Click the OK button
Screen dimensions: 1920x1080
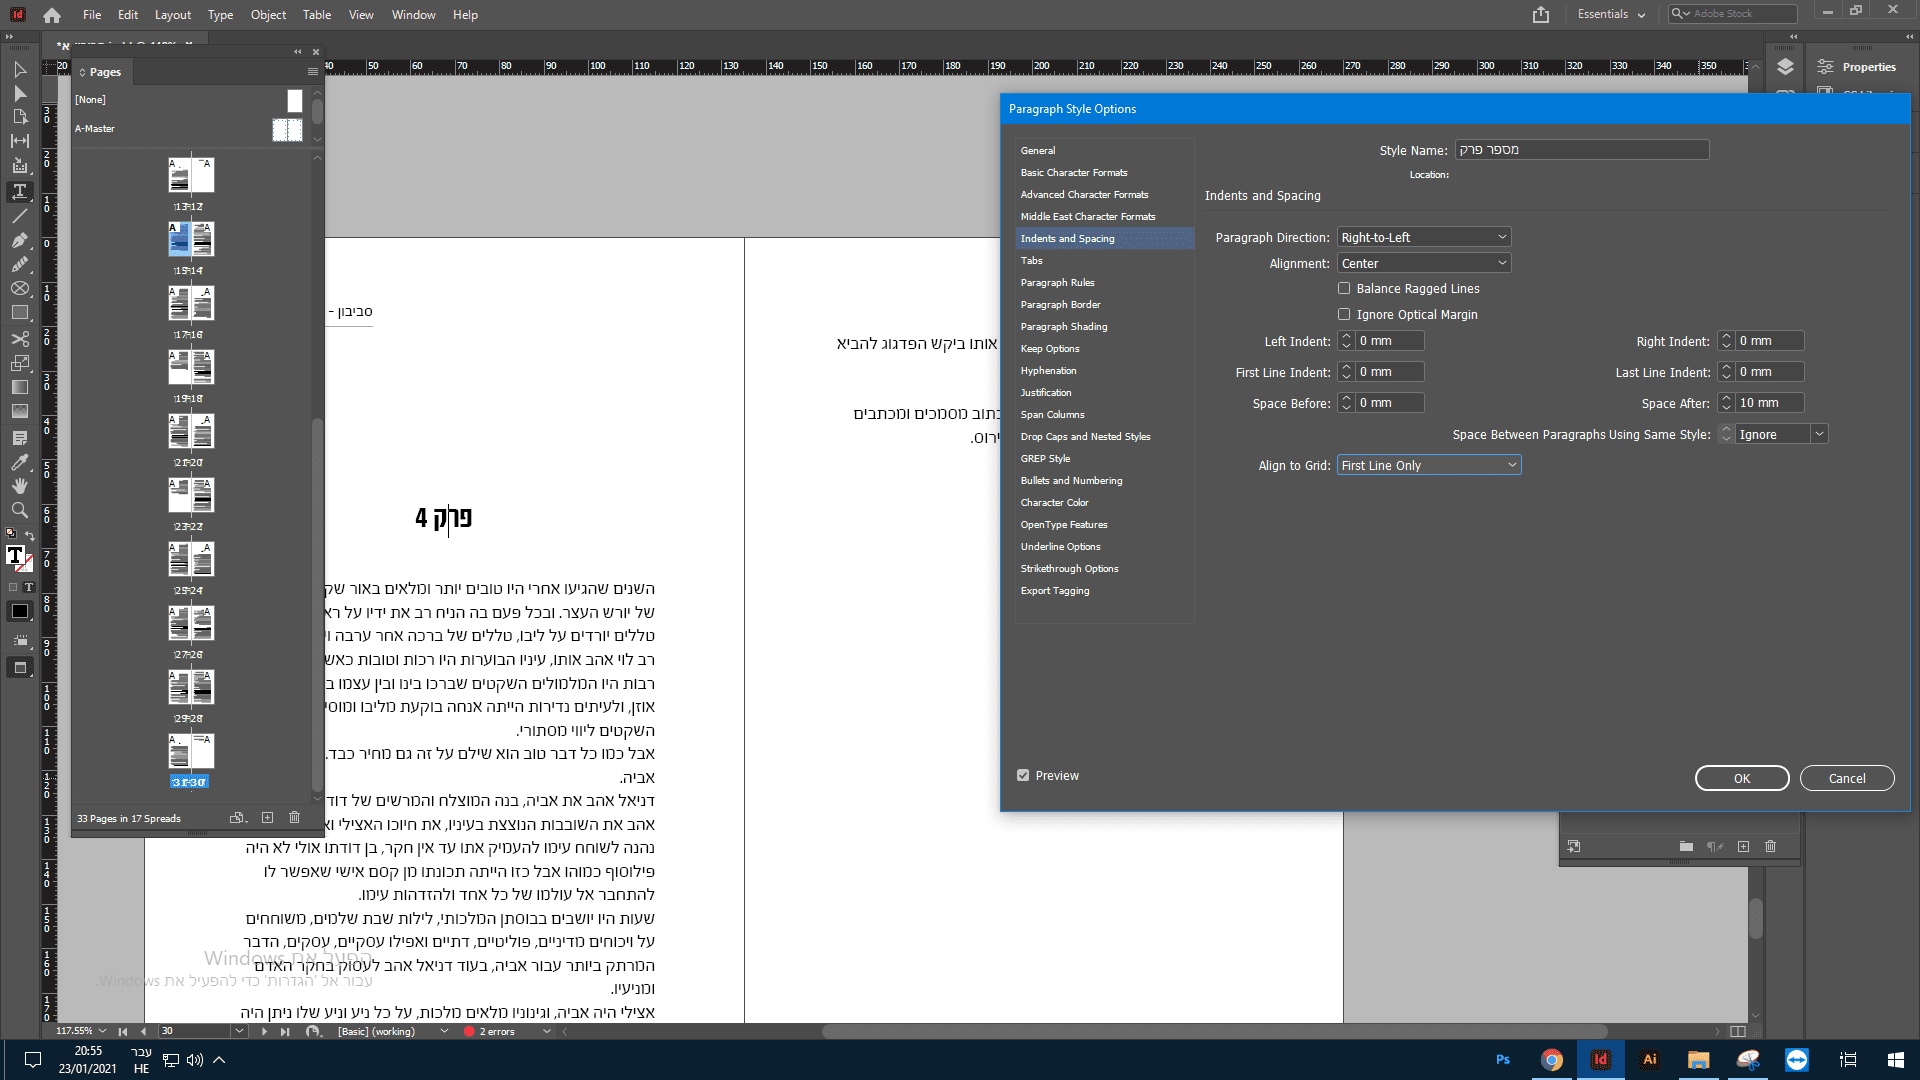(x=1741, y=779)
